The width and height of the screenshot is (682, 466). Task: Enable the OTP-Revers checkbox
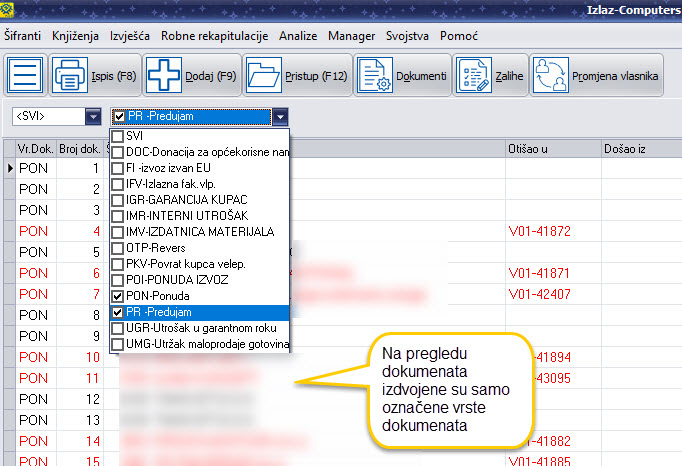click(118, 248)
